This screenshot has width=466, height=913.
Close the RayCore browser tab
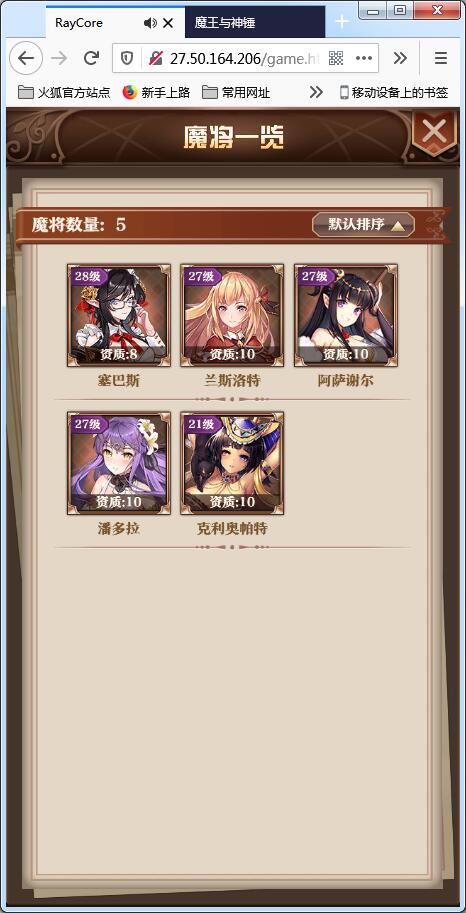(168, 23)
